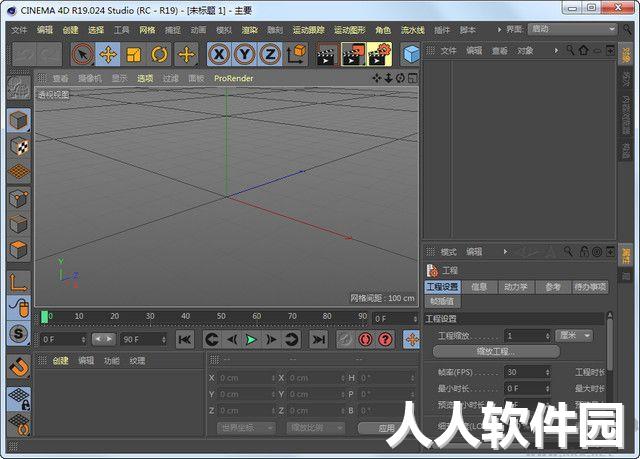
Task: Click the 工程缩放 value stepper arrows
Action: (547, 336)
